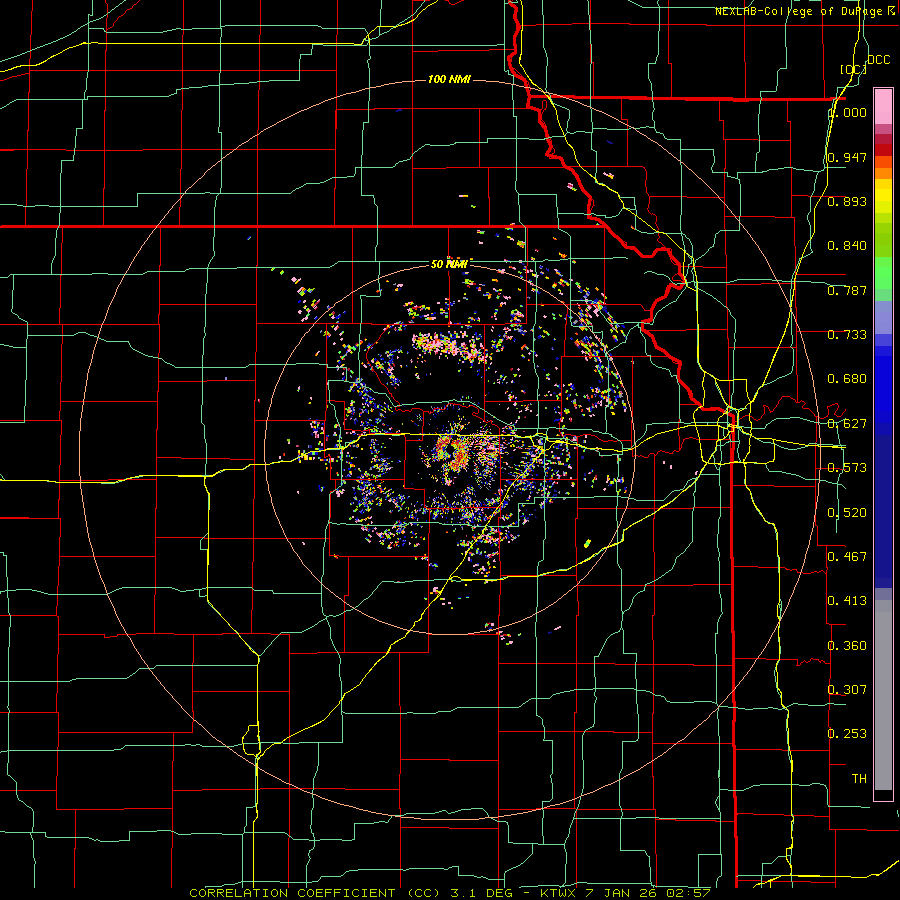Click the 0.733 scale value
900x900 pixels.
click(847, 335)
